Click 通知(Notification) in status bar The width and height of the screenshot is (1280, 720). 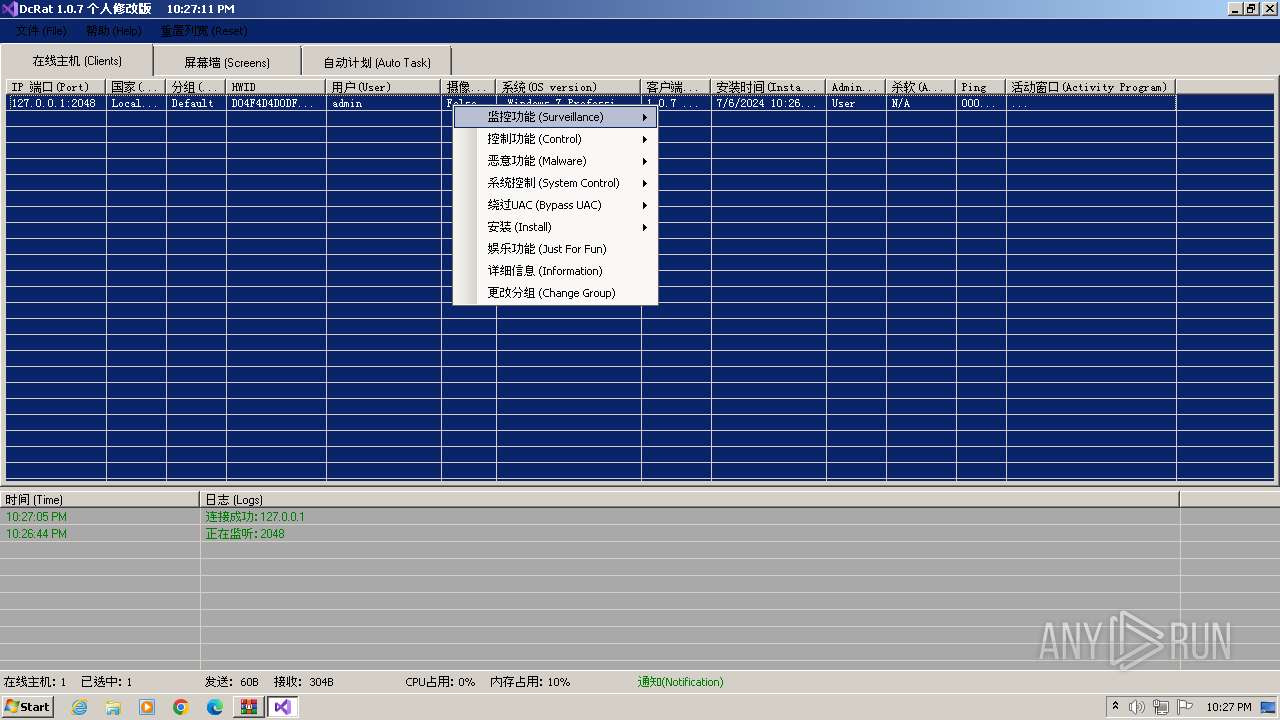[x=680, y=682]
